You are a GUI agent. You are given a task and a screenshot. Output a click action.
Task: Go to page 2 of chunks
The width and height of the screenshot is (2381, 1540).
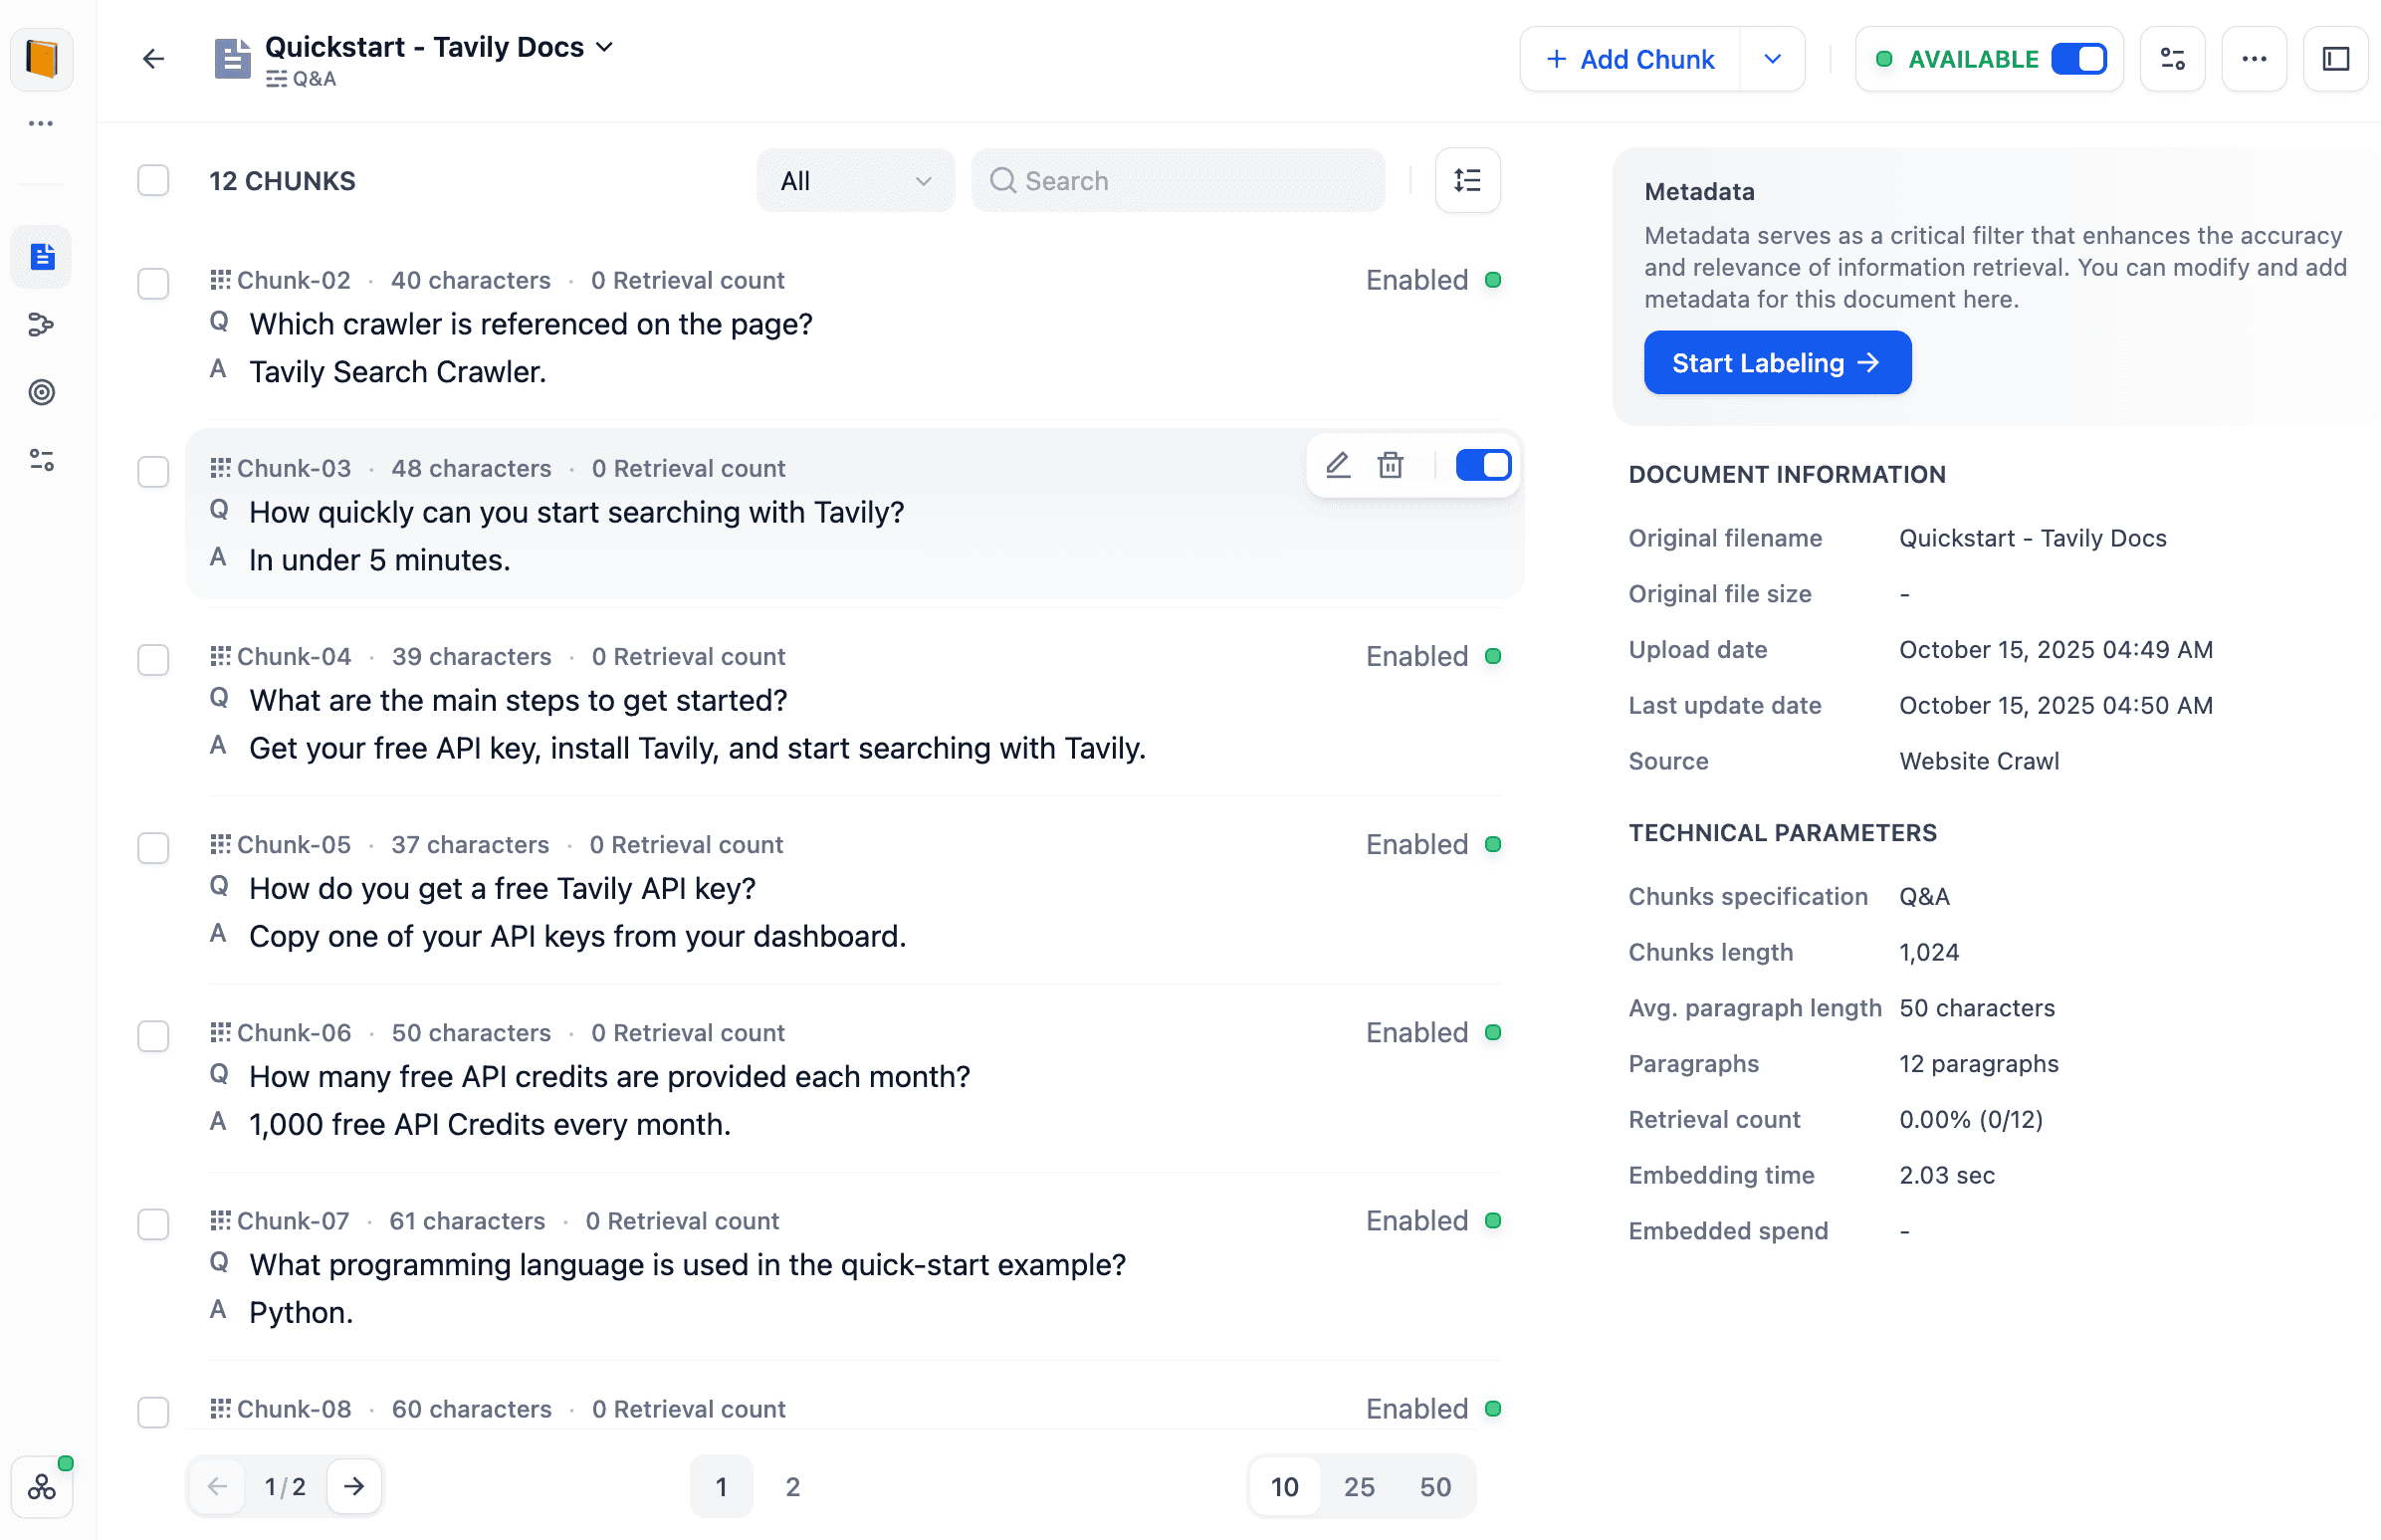tap(792, 1486)
